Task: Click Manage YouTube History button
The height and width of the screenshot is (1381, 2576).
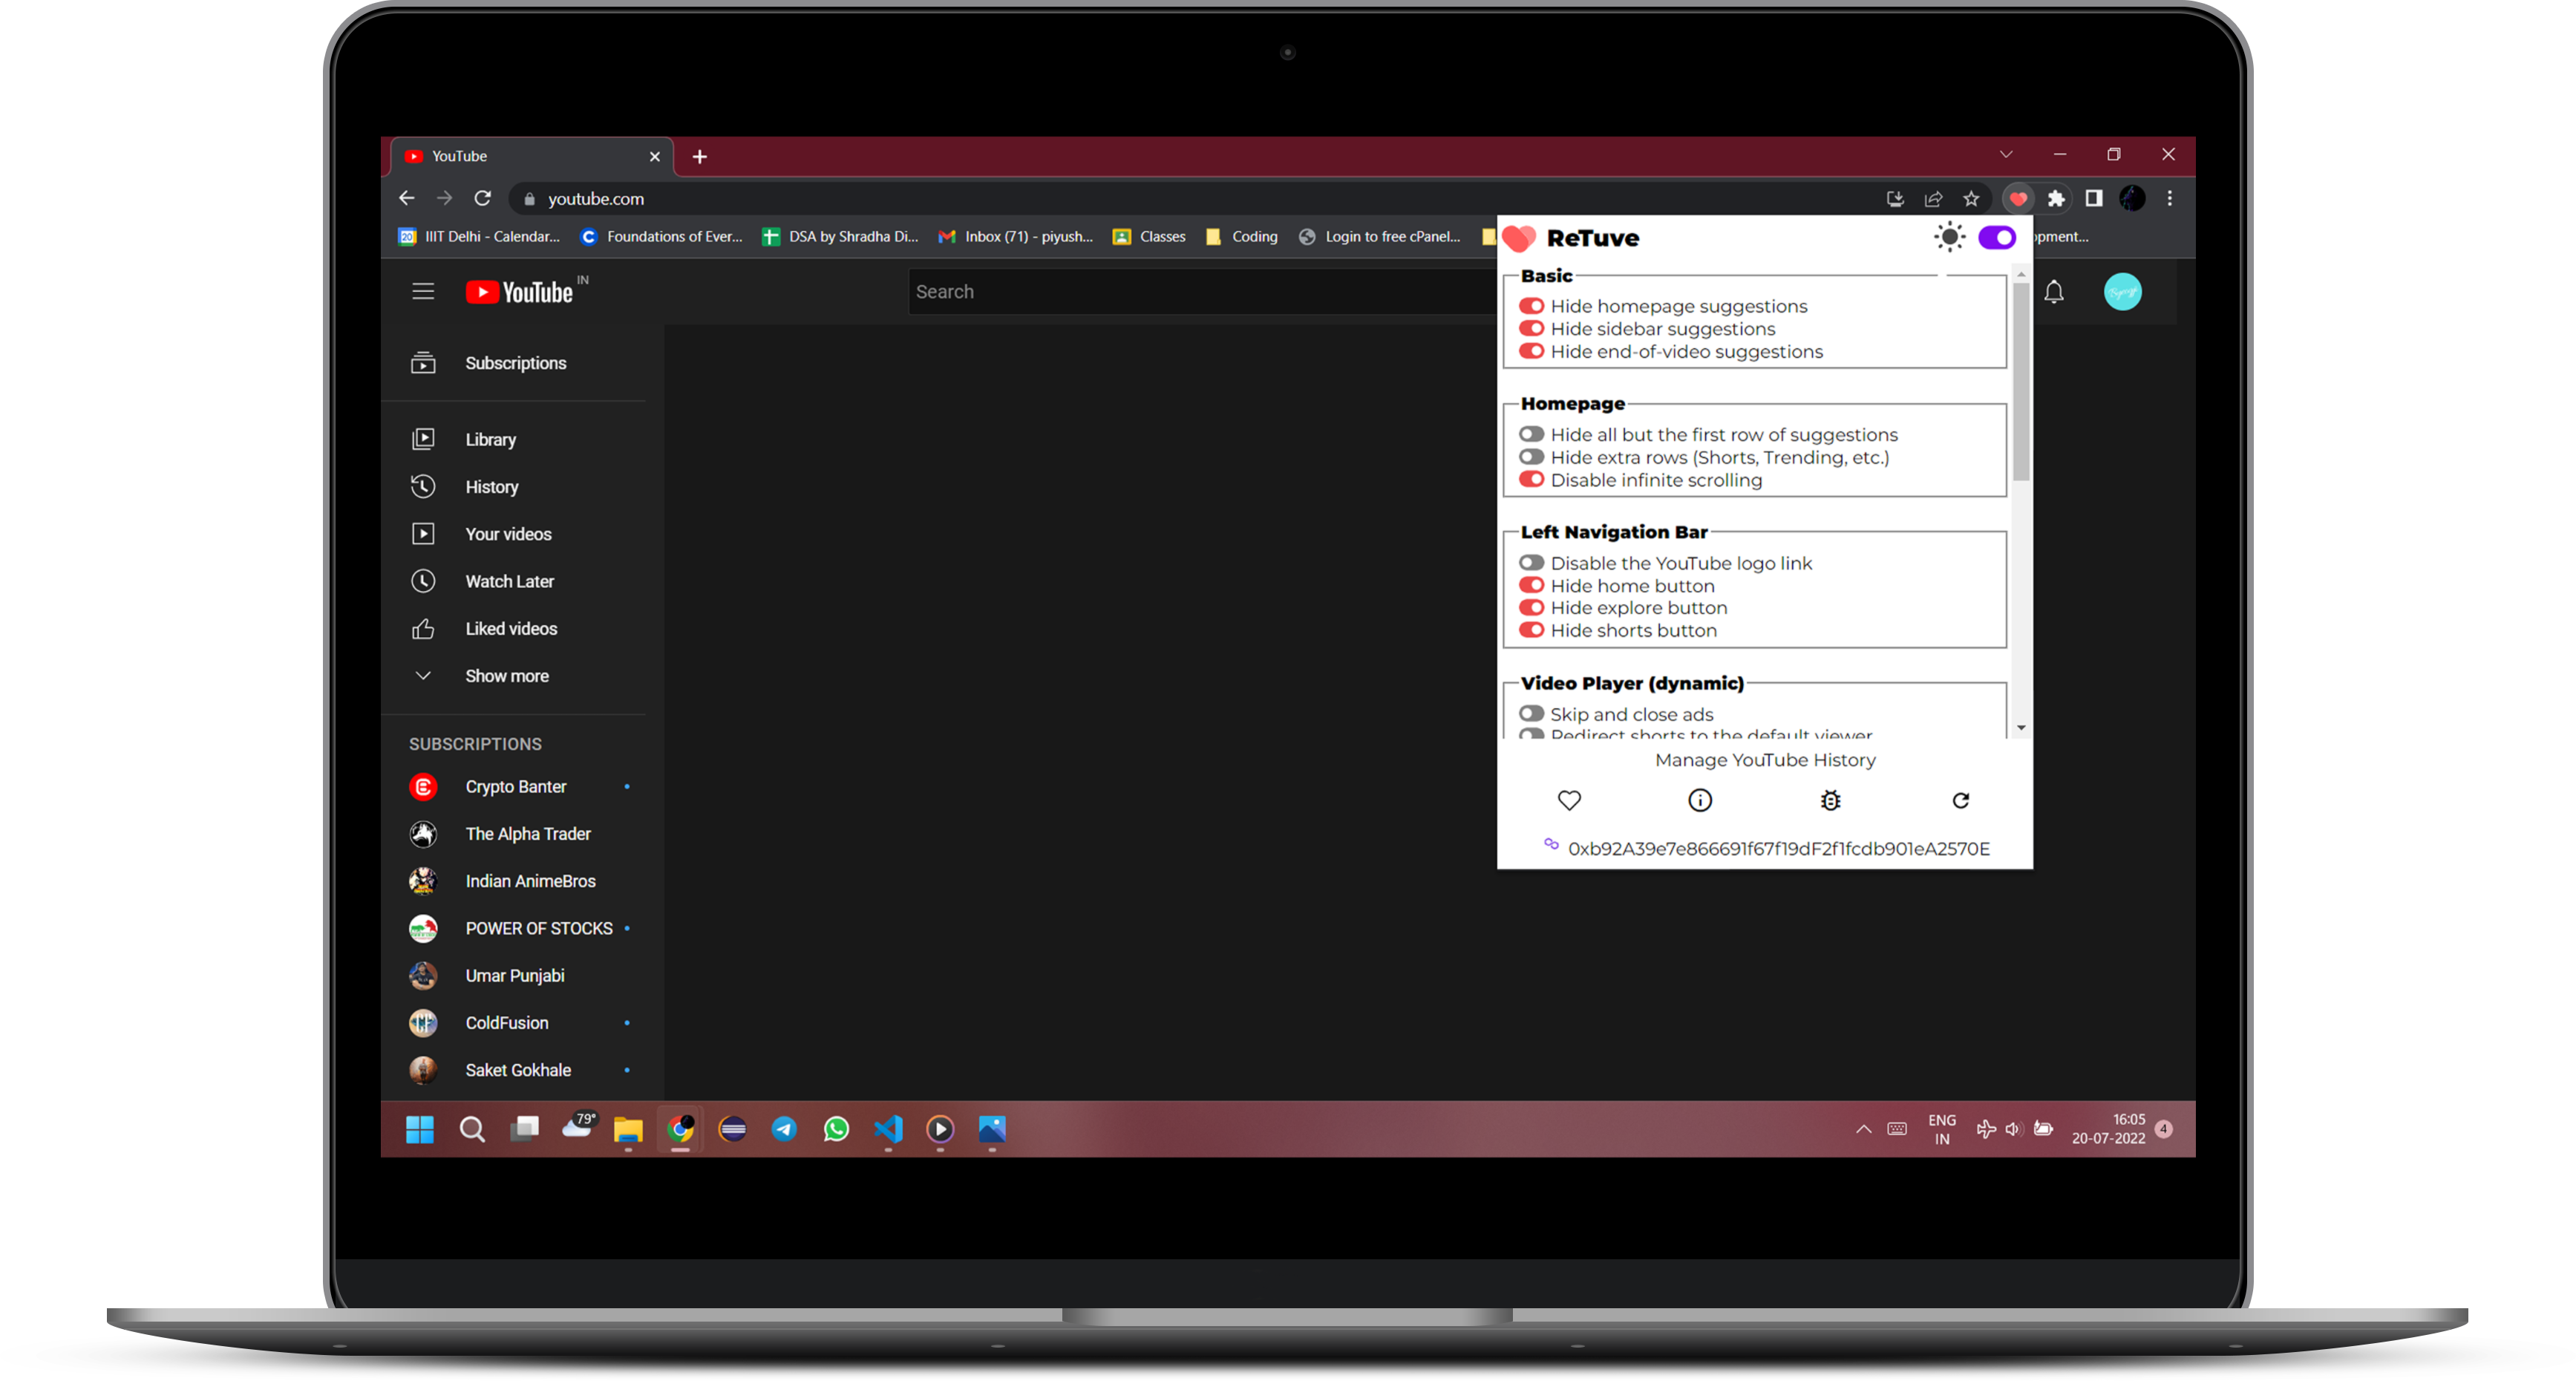Action: [x=1762, y=759]
